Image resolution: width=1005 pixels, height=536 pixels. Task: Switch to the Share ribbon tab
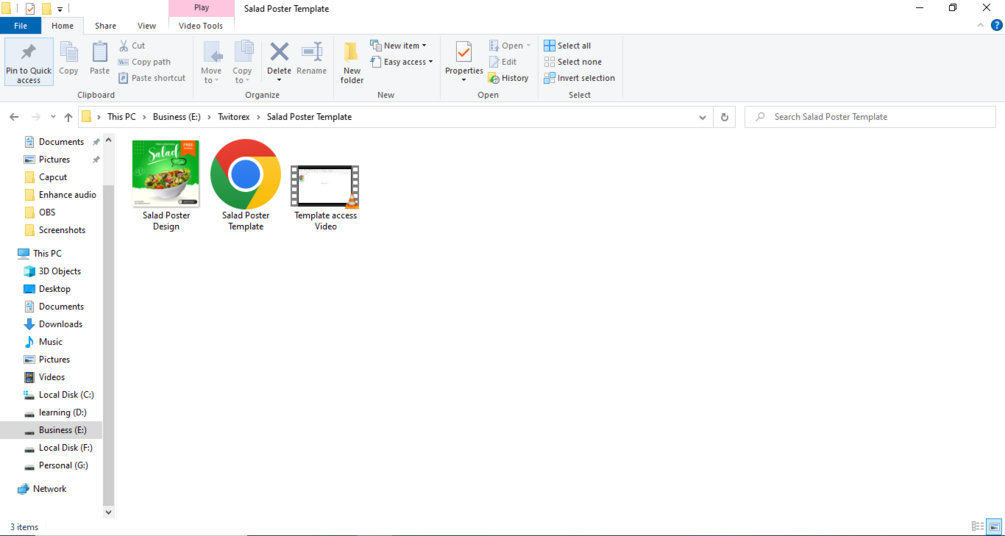[105, 26]
